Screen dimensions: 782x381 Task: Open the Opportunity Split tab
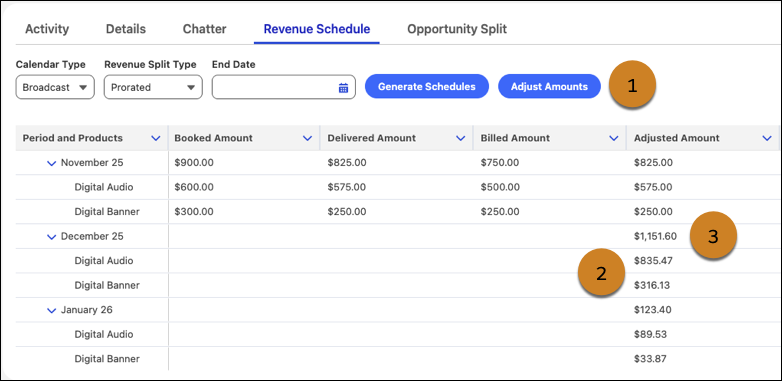pos(457,29)
